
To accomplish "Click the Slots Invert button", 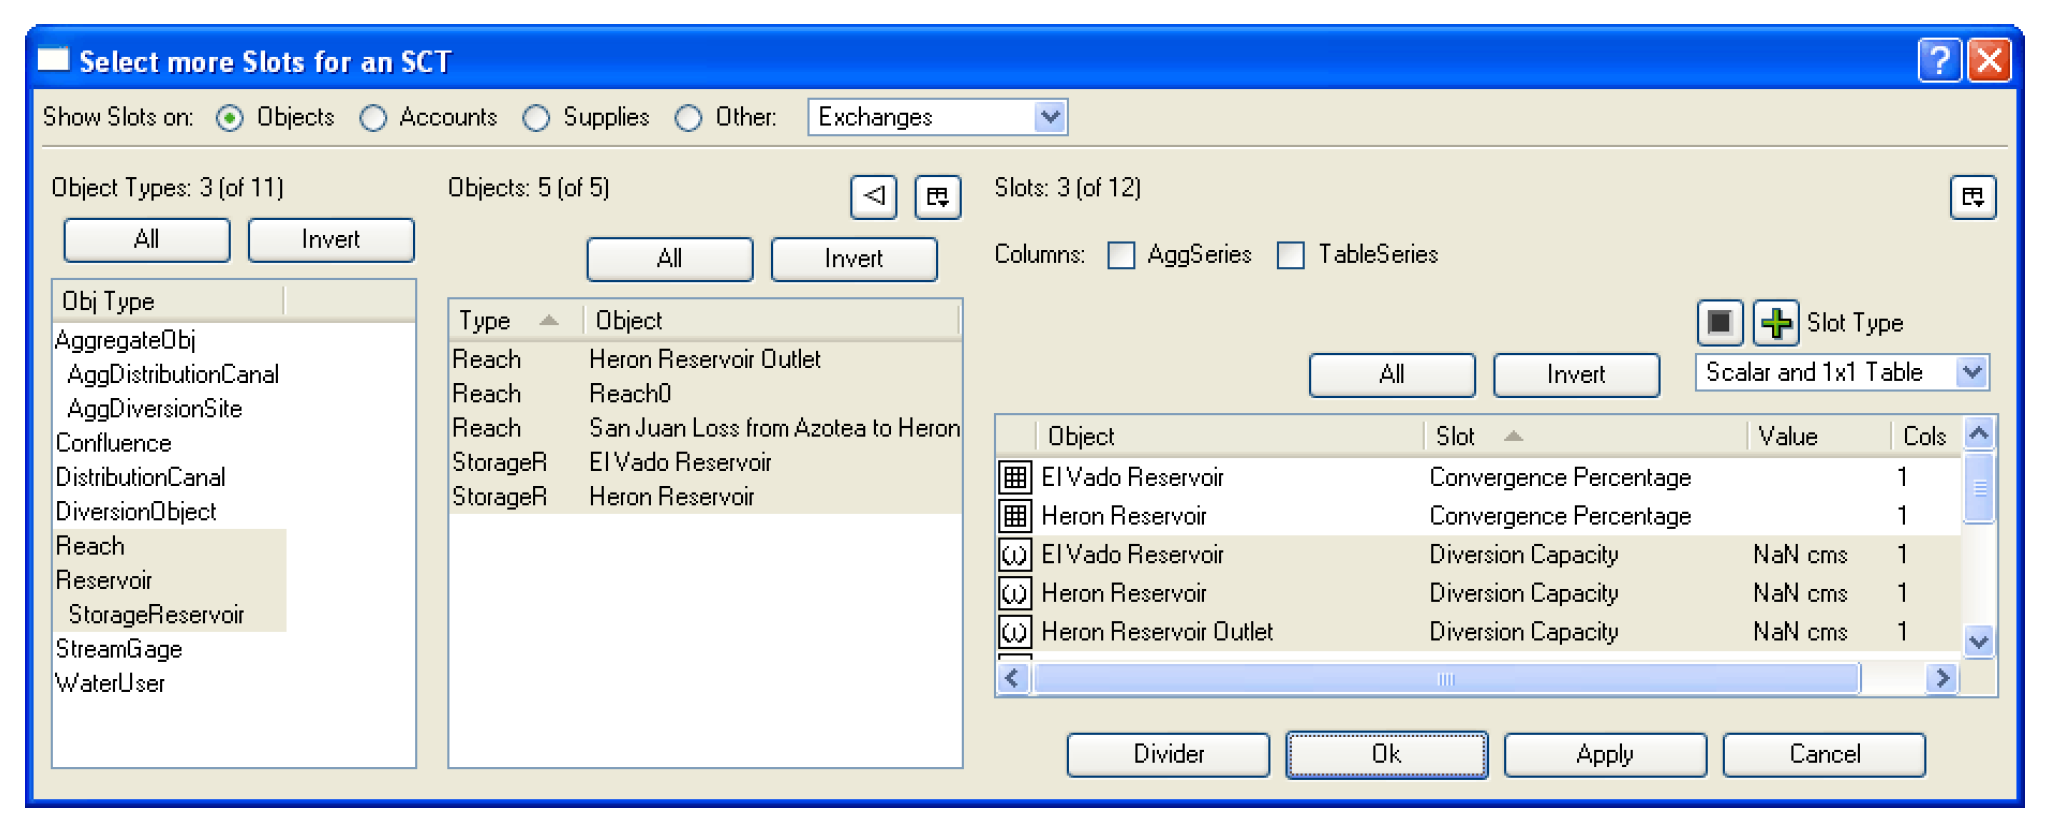I will pos(1576,375).
